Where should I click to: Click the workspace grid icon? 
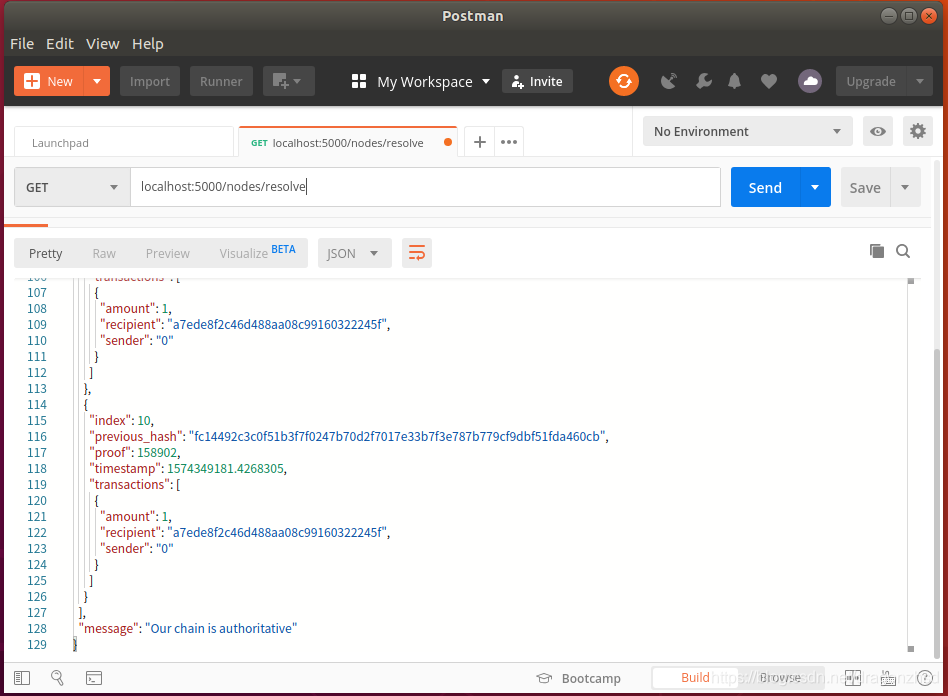click(359, 81)
